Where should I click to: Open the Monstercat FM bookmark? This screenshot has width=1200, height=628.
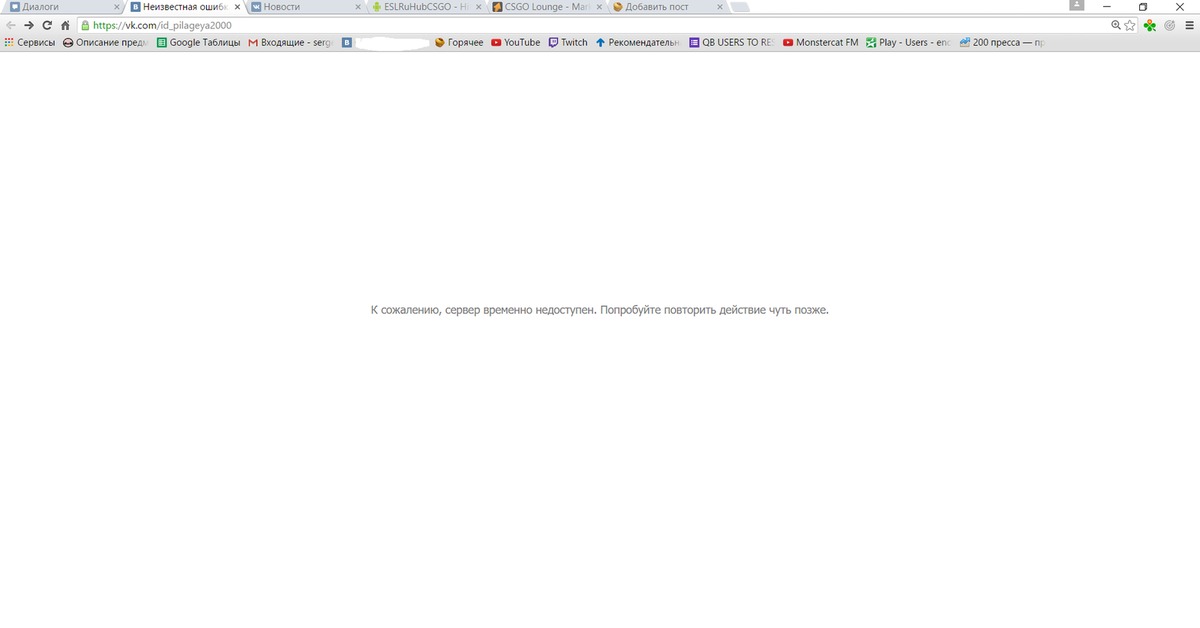coord(821,42)
